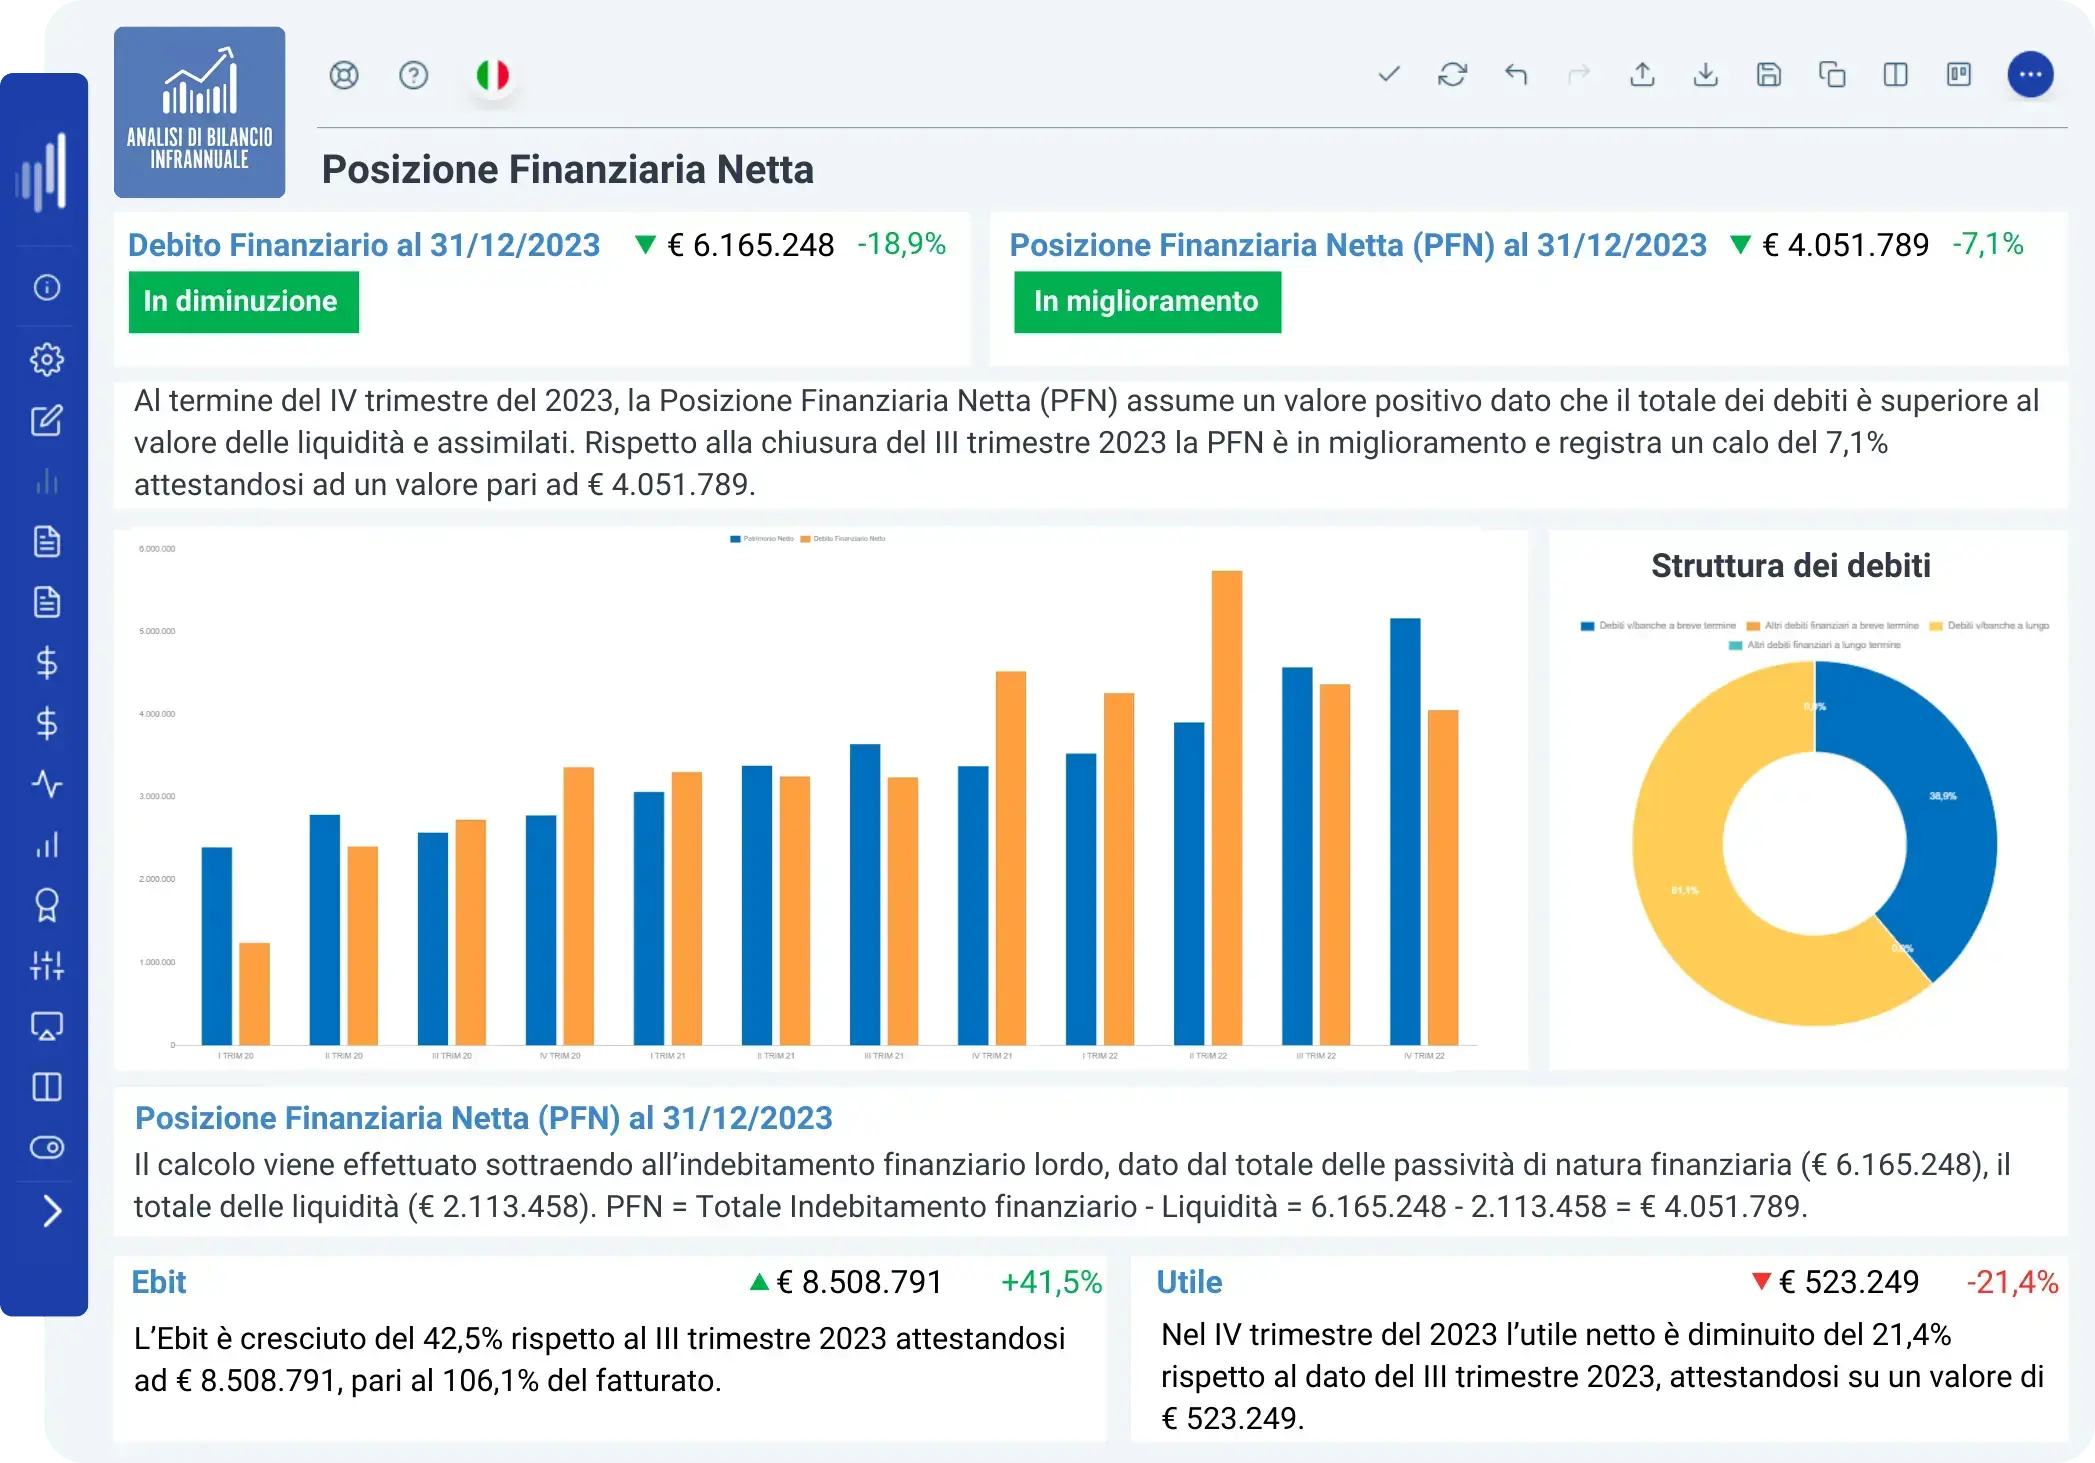Click the -21,4% Utile change value
Viewport: 2095px width, 1463px height.
(x=2013, y=1282)
